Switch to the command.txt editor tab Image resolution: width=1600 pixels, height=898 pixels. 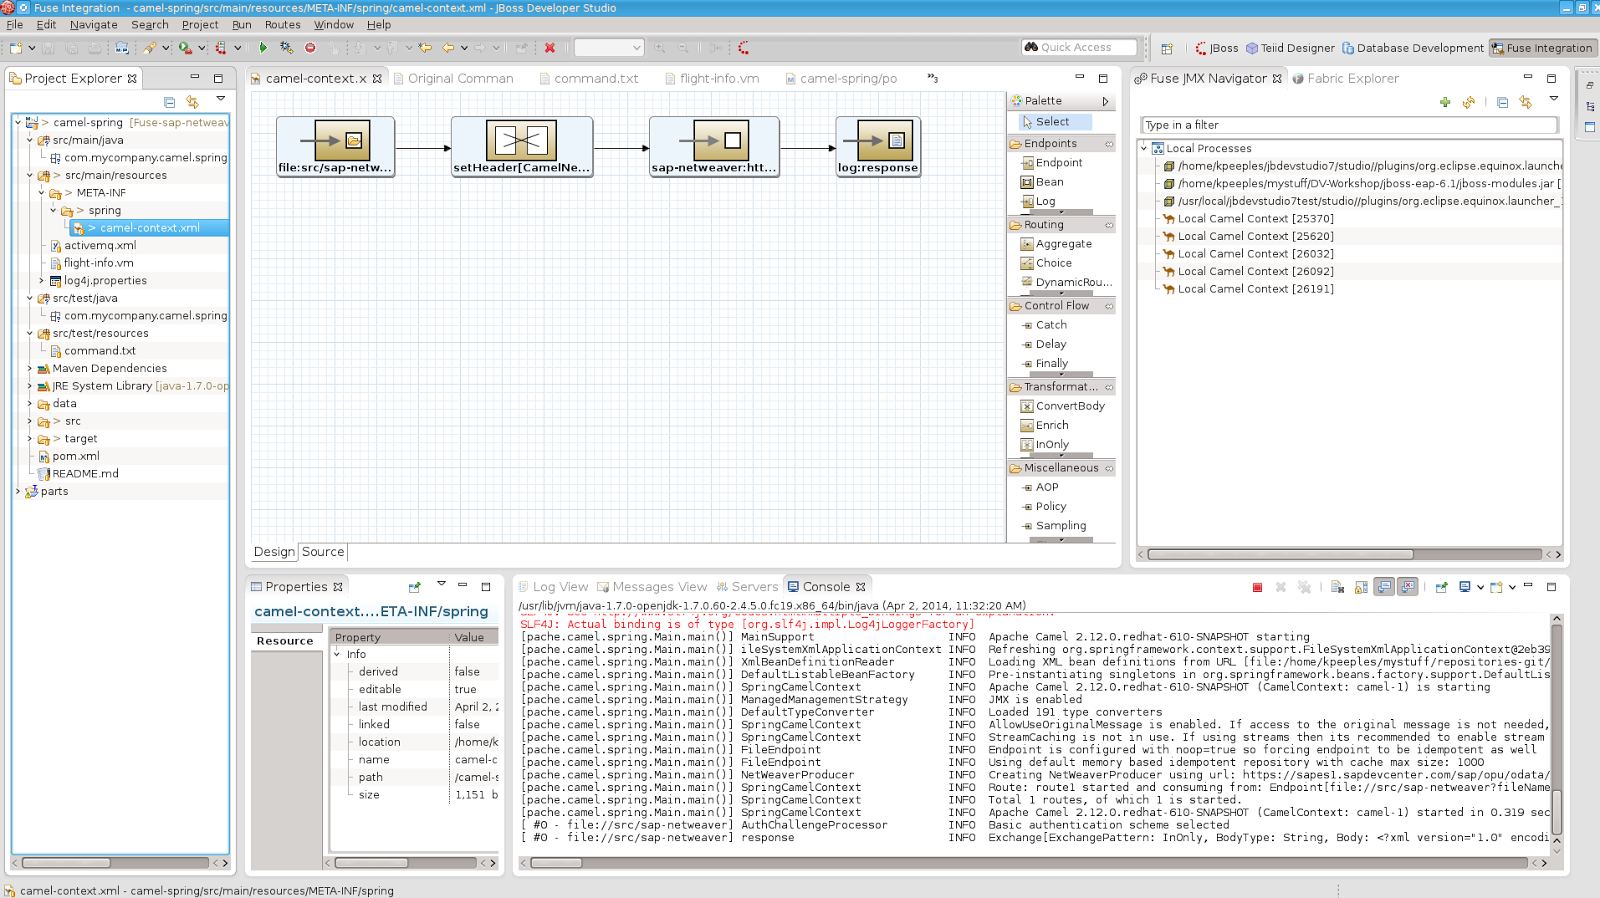point(589,79)
